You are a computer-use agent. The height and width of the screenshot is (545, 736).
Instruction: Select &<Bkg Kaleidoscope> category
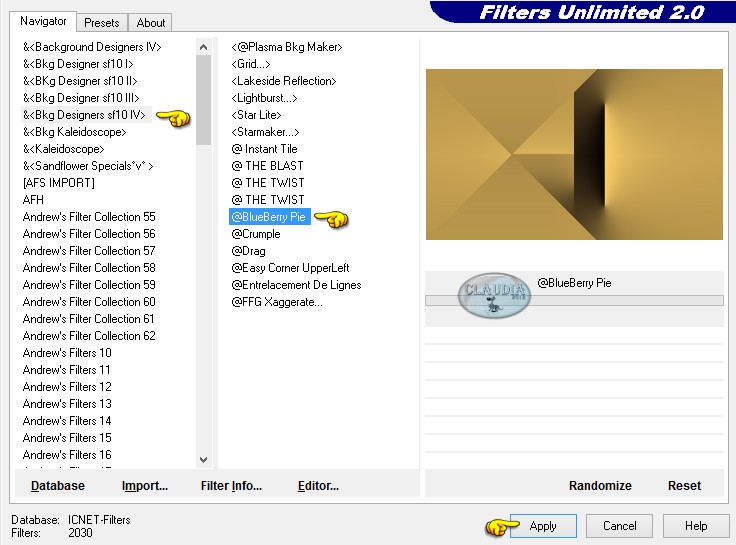75,132
